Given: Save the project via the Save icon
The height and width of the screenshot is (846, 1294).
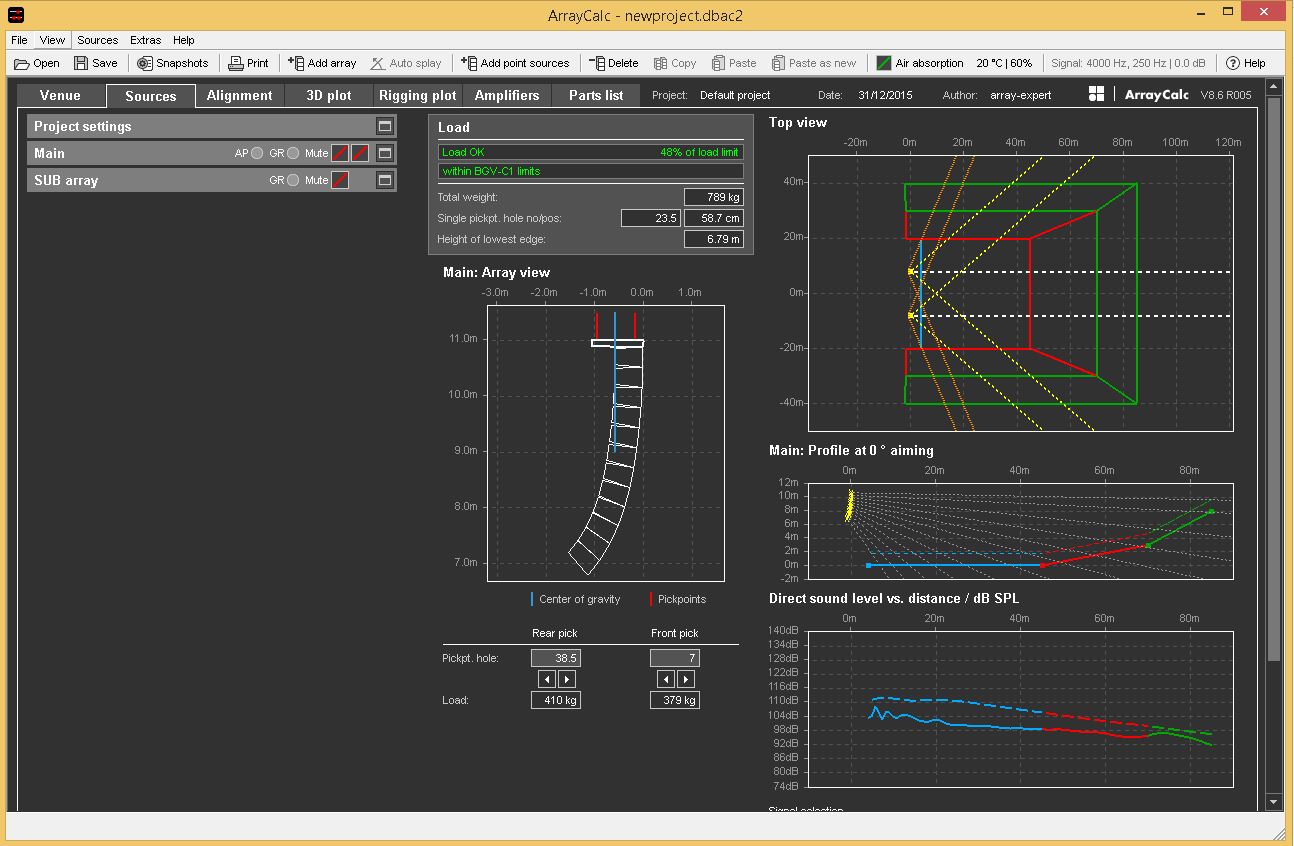Looking at the screenshot, I should click(96, 62).
